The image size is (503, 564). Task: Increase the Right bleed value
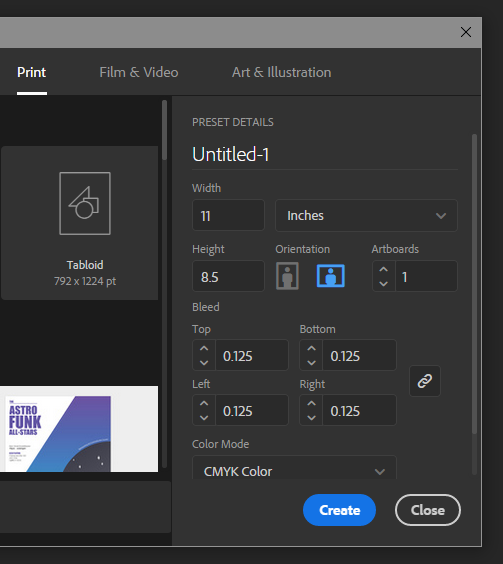point(311,403)
